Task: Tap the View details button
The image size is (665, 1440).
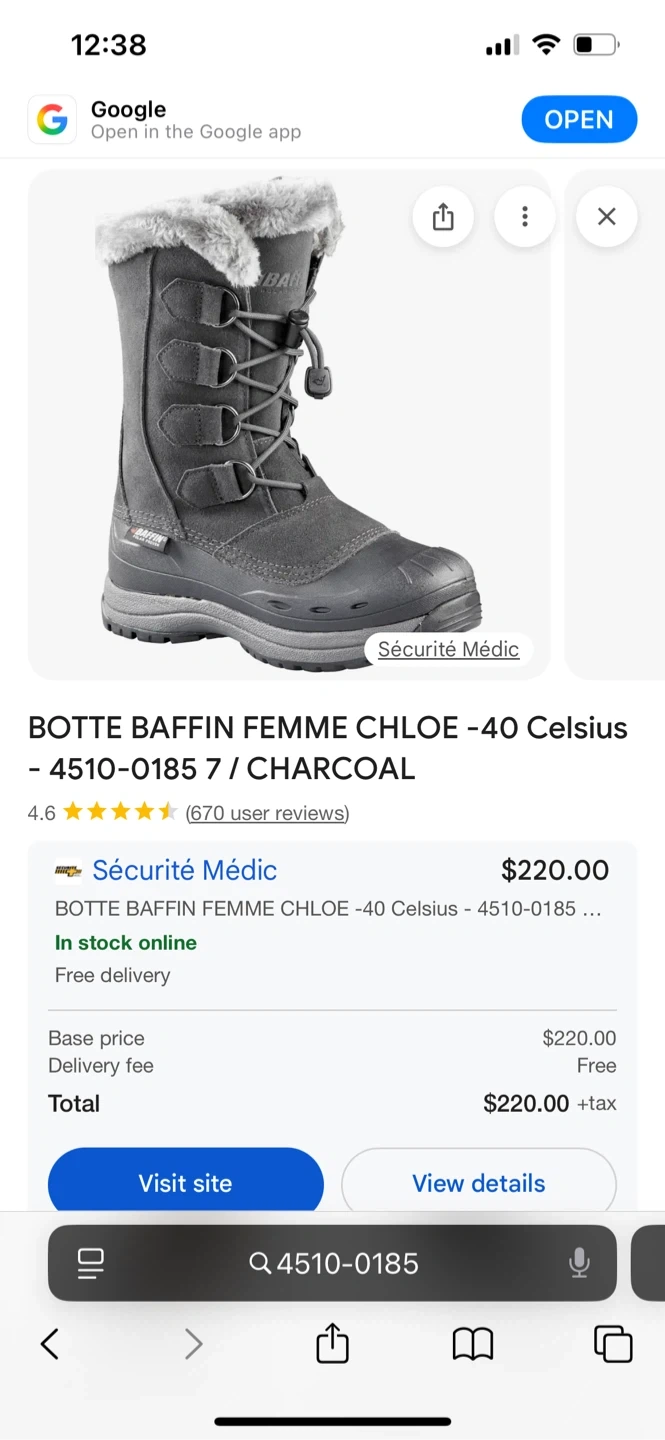Action: (x=478, y=1183)
